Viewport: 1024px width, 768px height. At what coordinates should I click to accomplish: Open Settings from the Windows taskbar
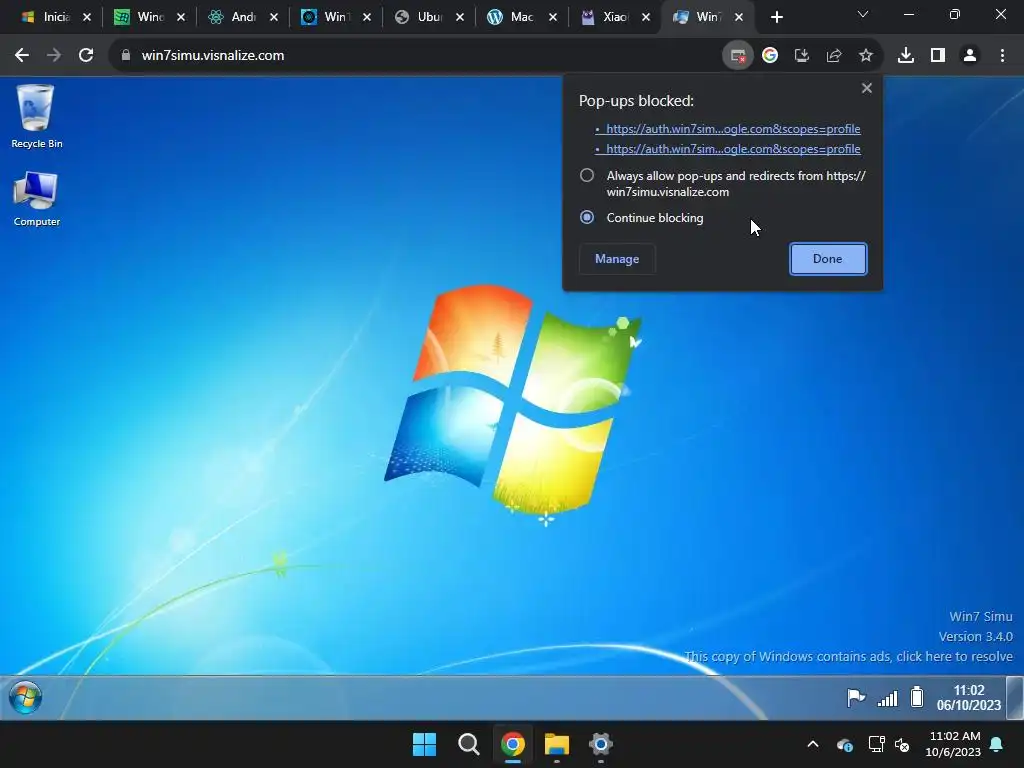601,744
